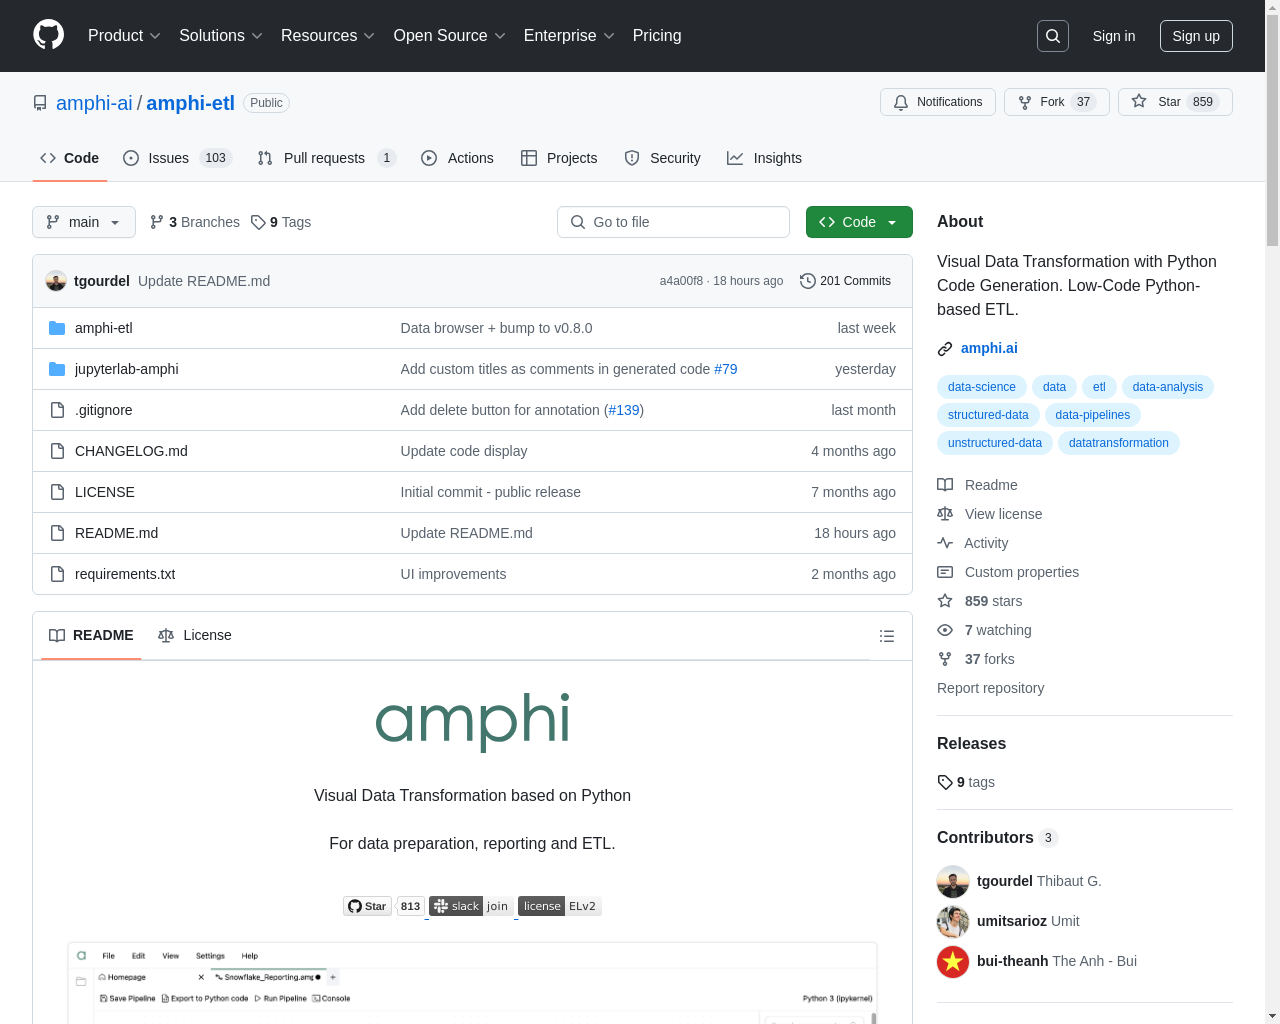Open the Outline list icon in README
This screenshot has height=1024, width=1280.
point(886,636)
